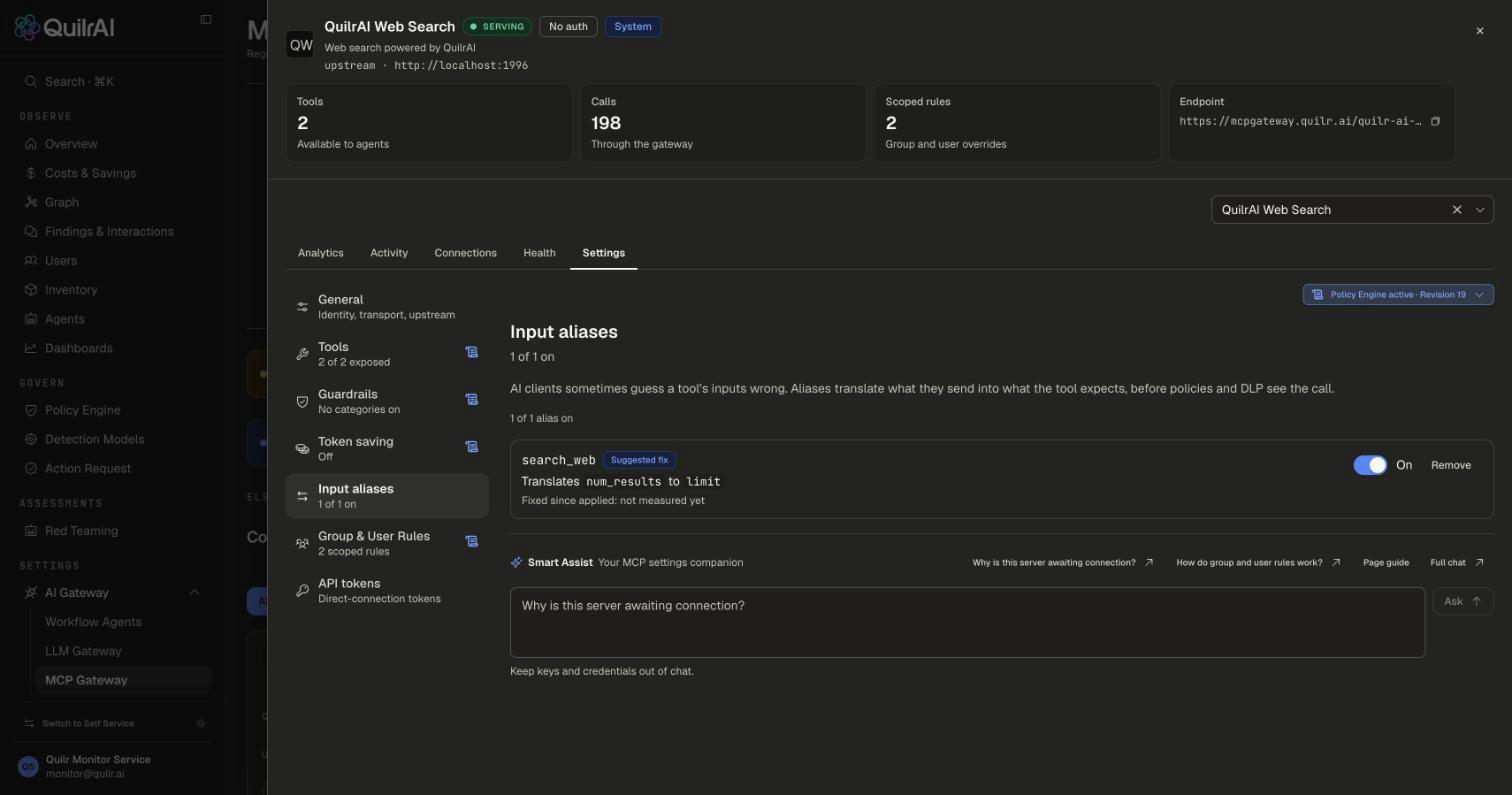1512x795 pixels.
Task: Copy the endpoint URL
Action: pos(1435,122)
